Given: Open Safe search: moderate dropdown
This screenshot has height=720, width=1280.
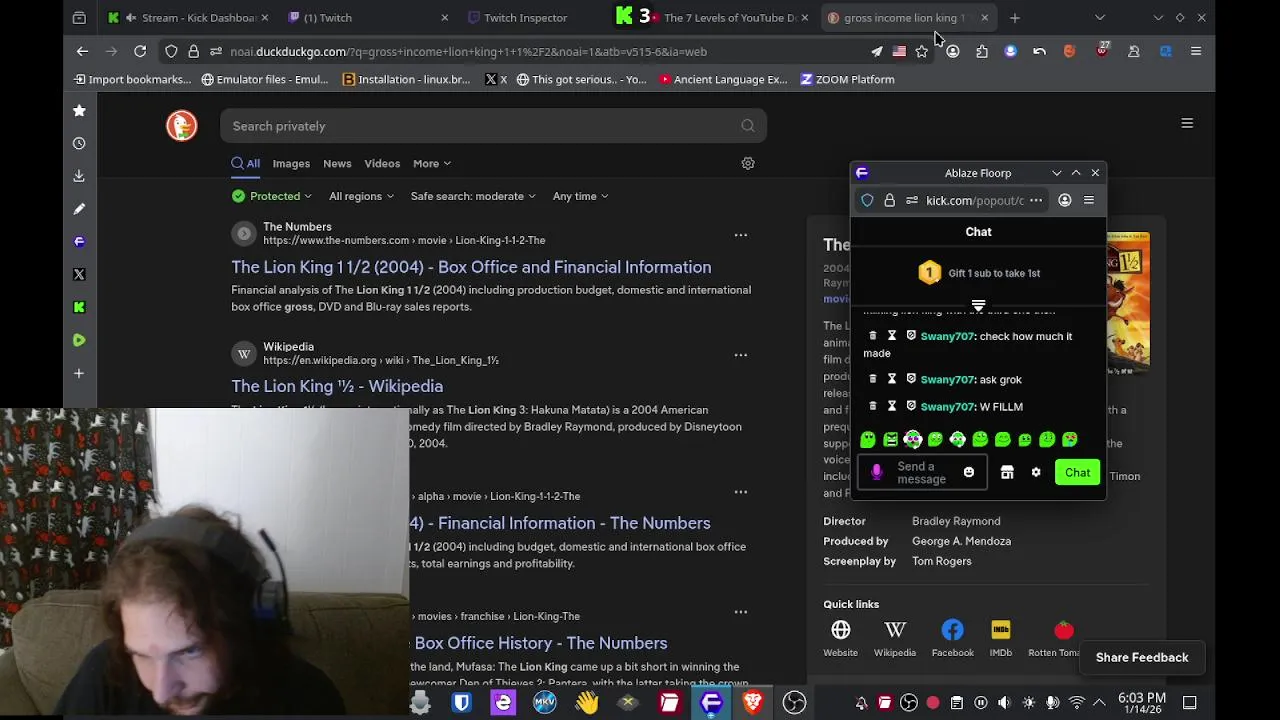Looking at the screenshot, I should (x=473, y=196).
